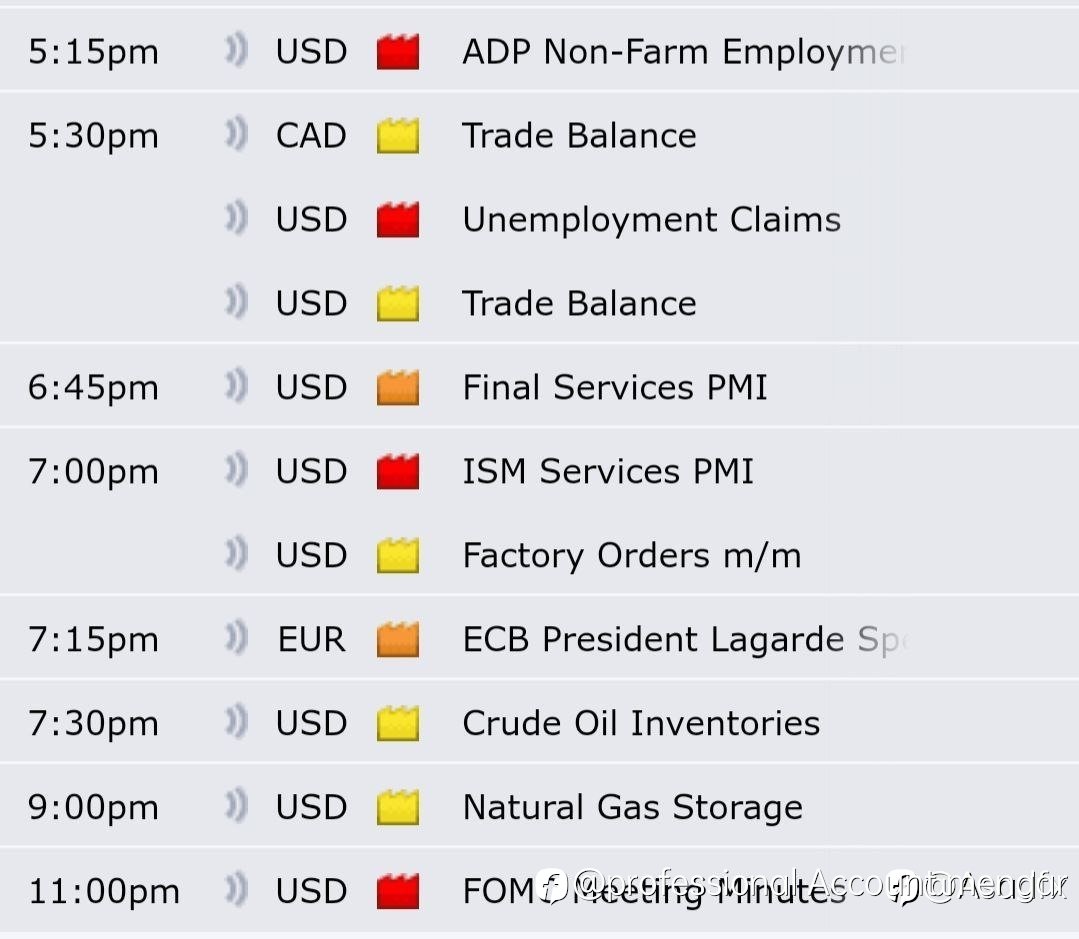Open the ISM Services PMI event
This screenshot has height=939, width=1079.
coord(608,471)
